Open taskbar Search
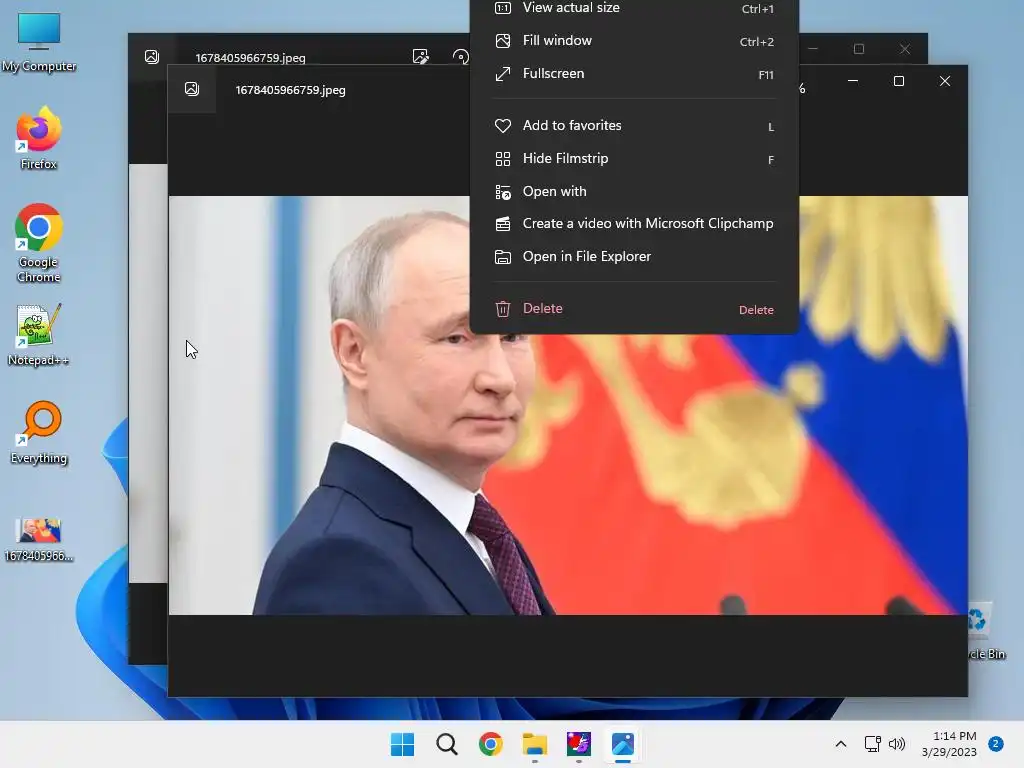This screenshot has width=1024, height=768. pyautogui.click(x=447, y=744)
